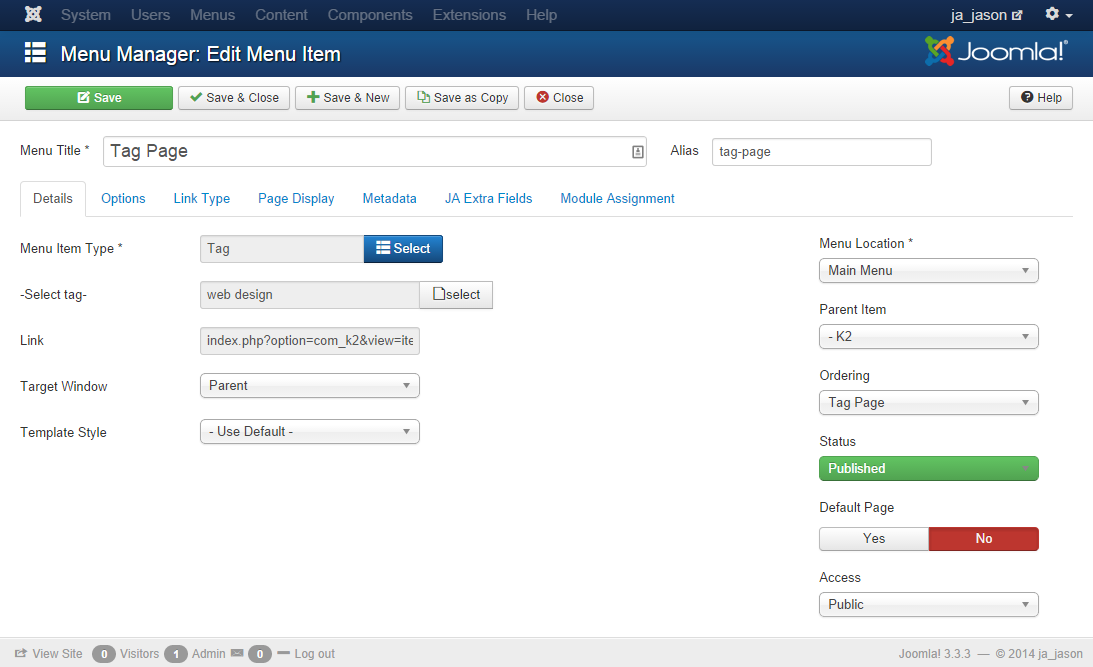Click the icon inside the Menu Title field
Image resolution: width=1093 pixels, height=667 pixels.
637,152
